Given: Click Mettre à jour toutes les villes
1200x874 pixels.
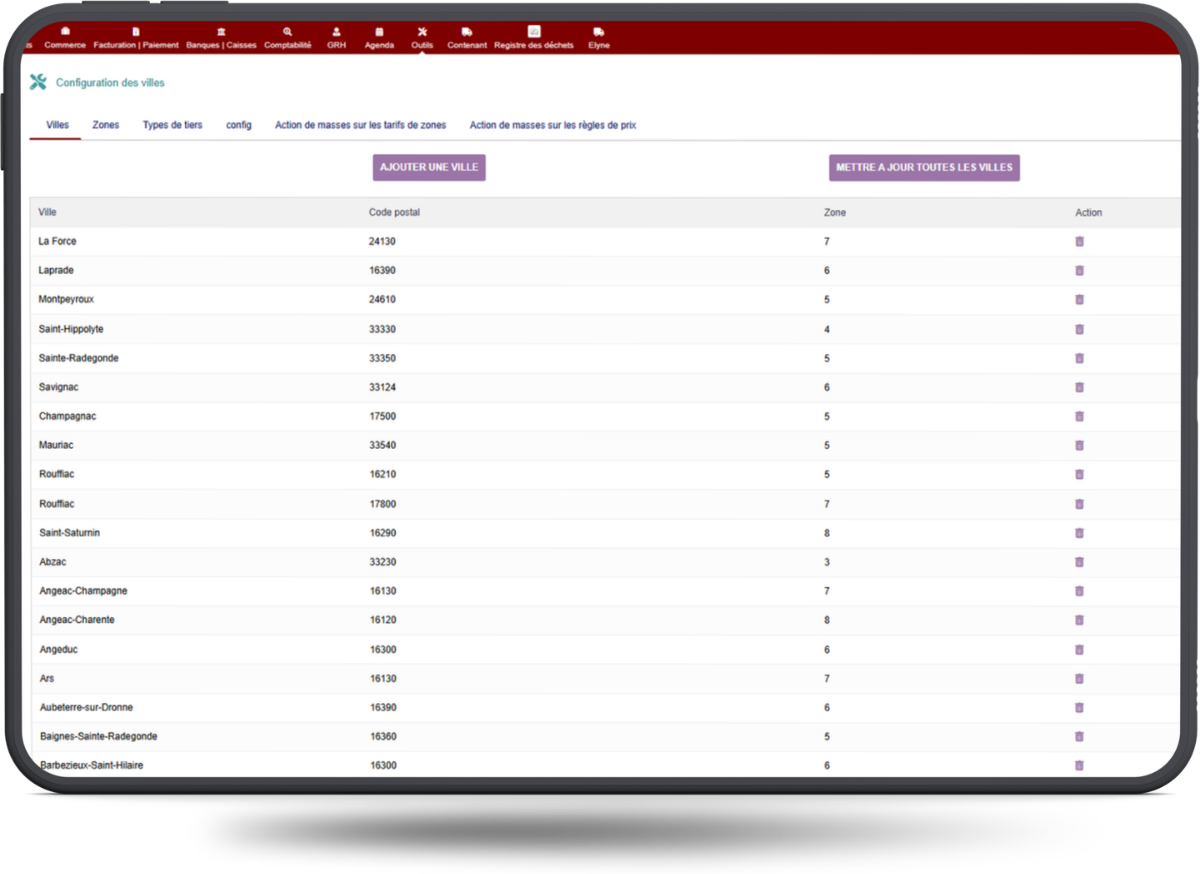Looking at the screenshot, I should pos(924,167).
